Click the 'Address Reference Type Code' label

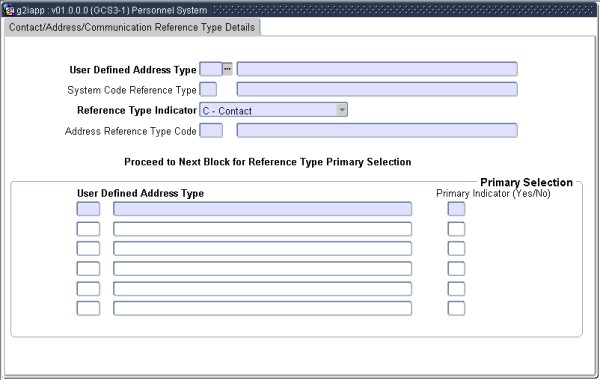(130, 131)
